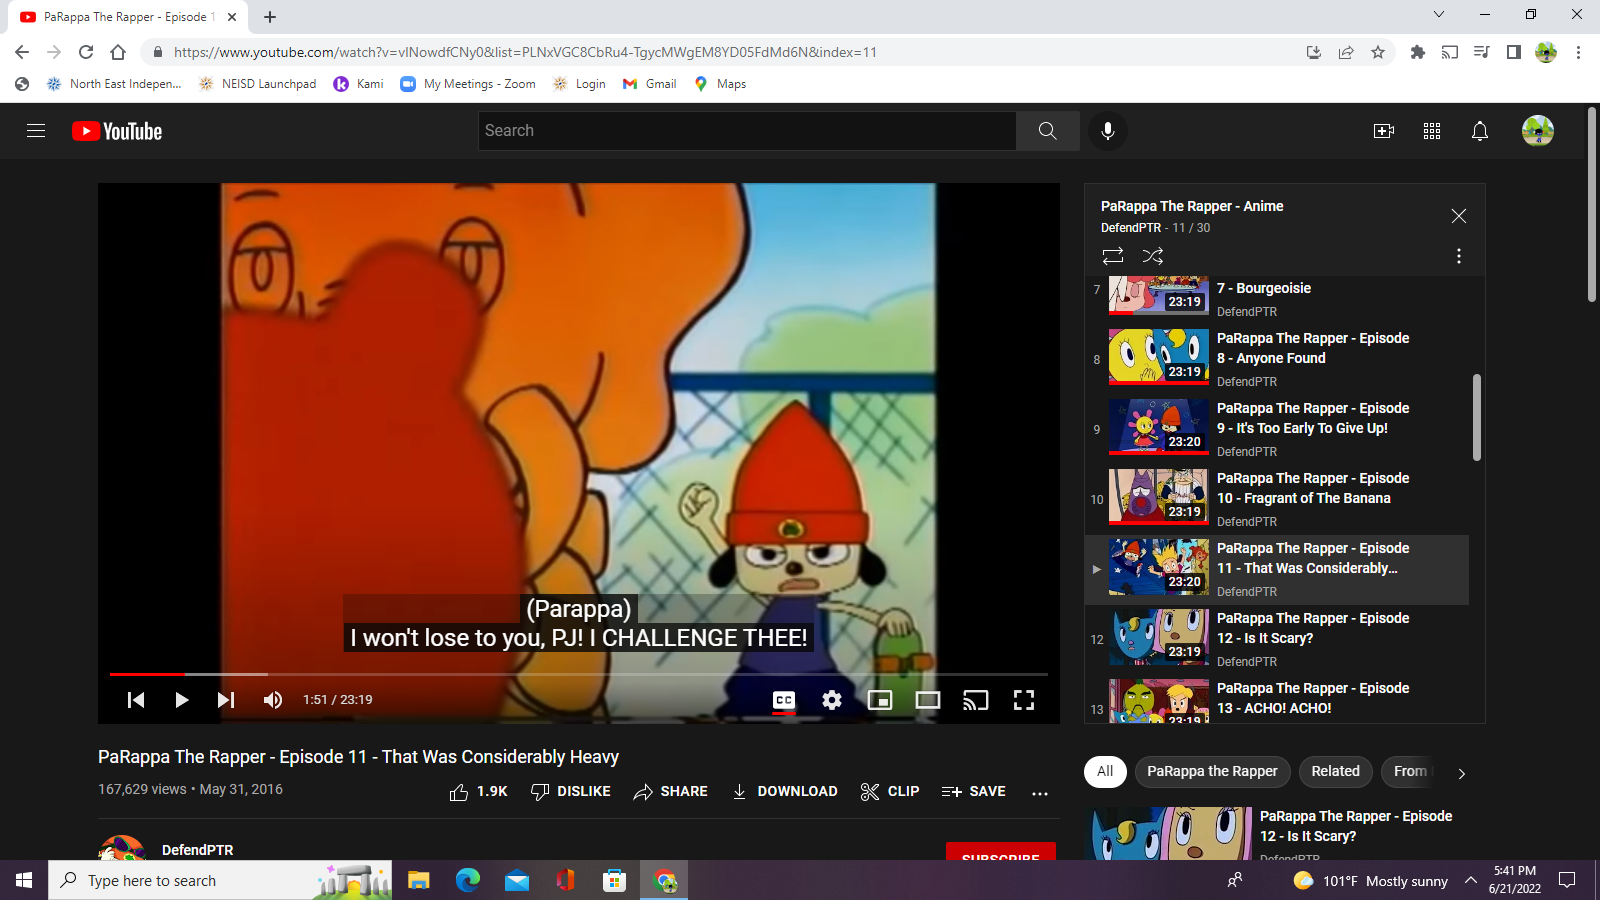This screenshot has height=900, width=1600.
Task: Create a CLIP from the video
Action: coord(890,792)
